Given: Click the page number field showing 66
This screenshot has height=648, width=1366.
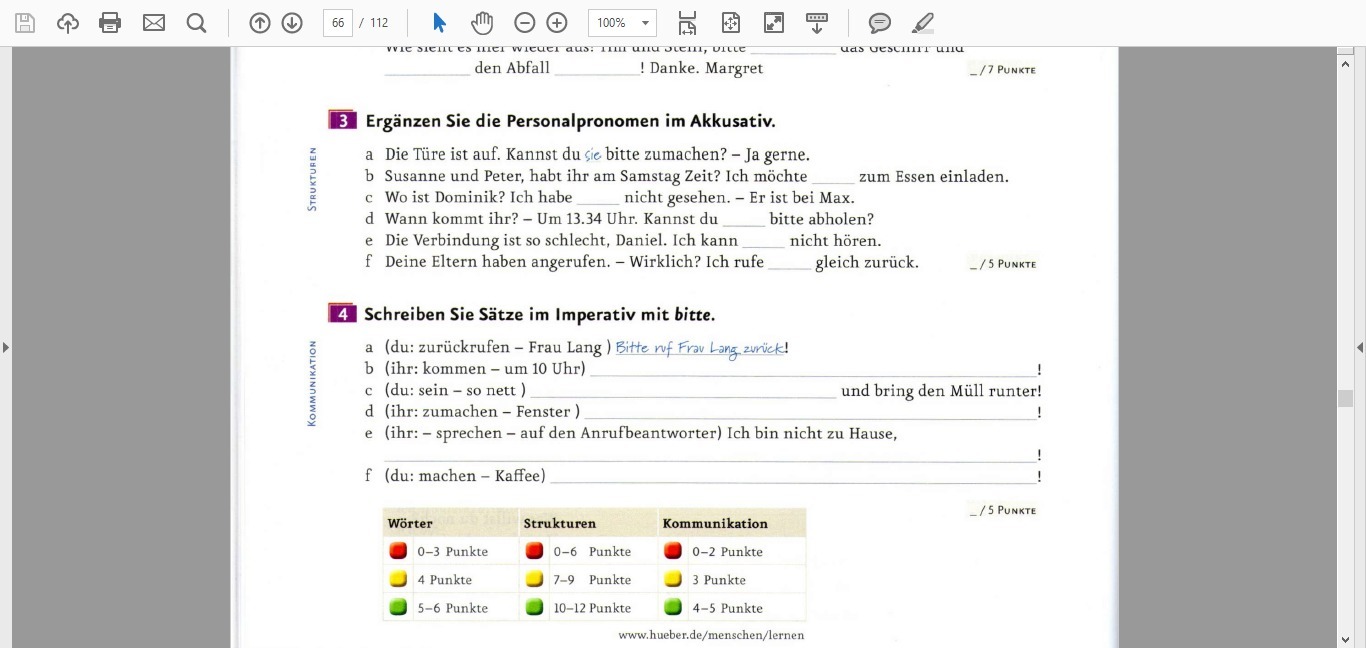Looking at the screenshot, I should [x=338, y=23].
